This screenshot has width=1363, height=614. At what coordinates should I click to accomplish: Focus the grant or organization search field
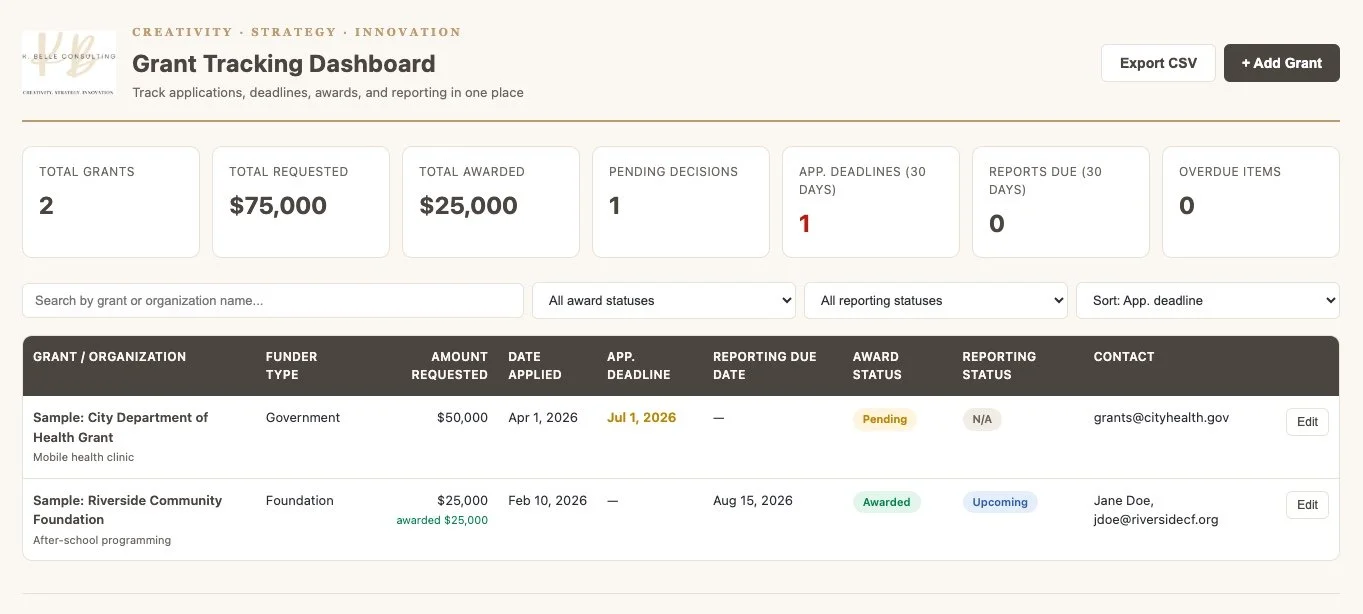point(273,300)
